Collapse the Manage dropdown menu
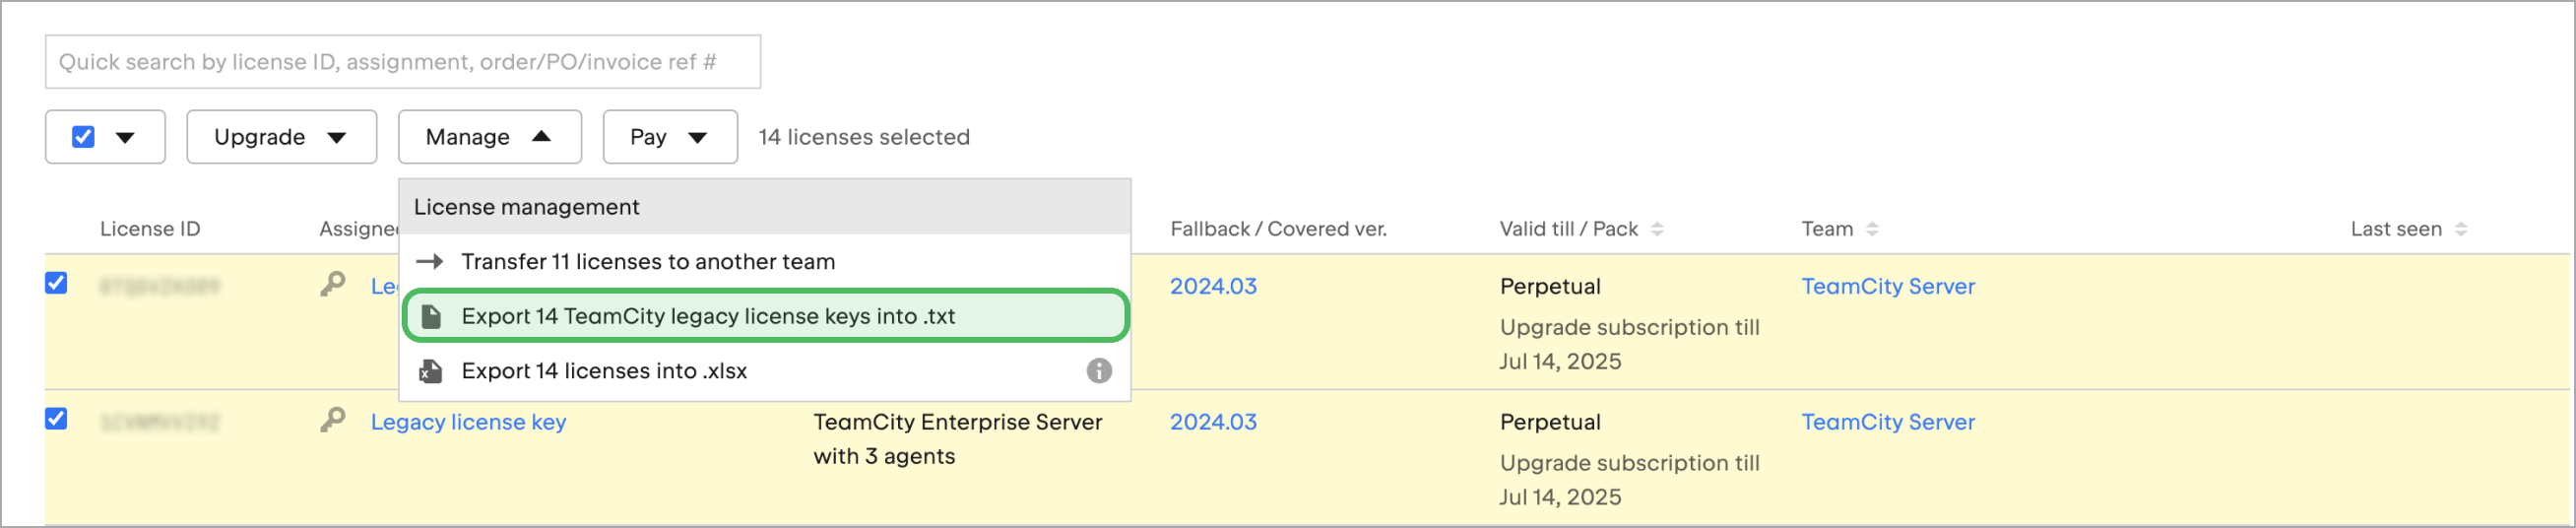Screen dimensions: 2576x528 point(489,137)
